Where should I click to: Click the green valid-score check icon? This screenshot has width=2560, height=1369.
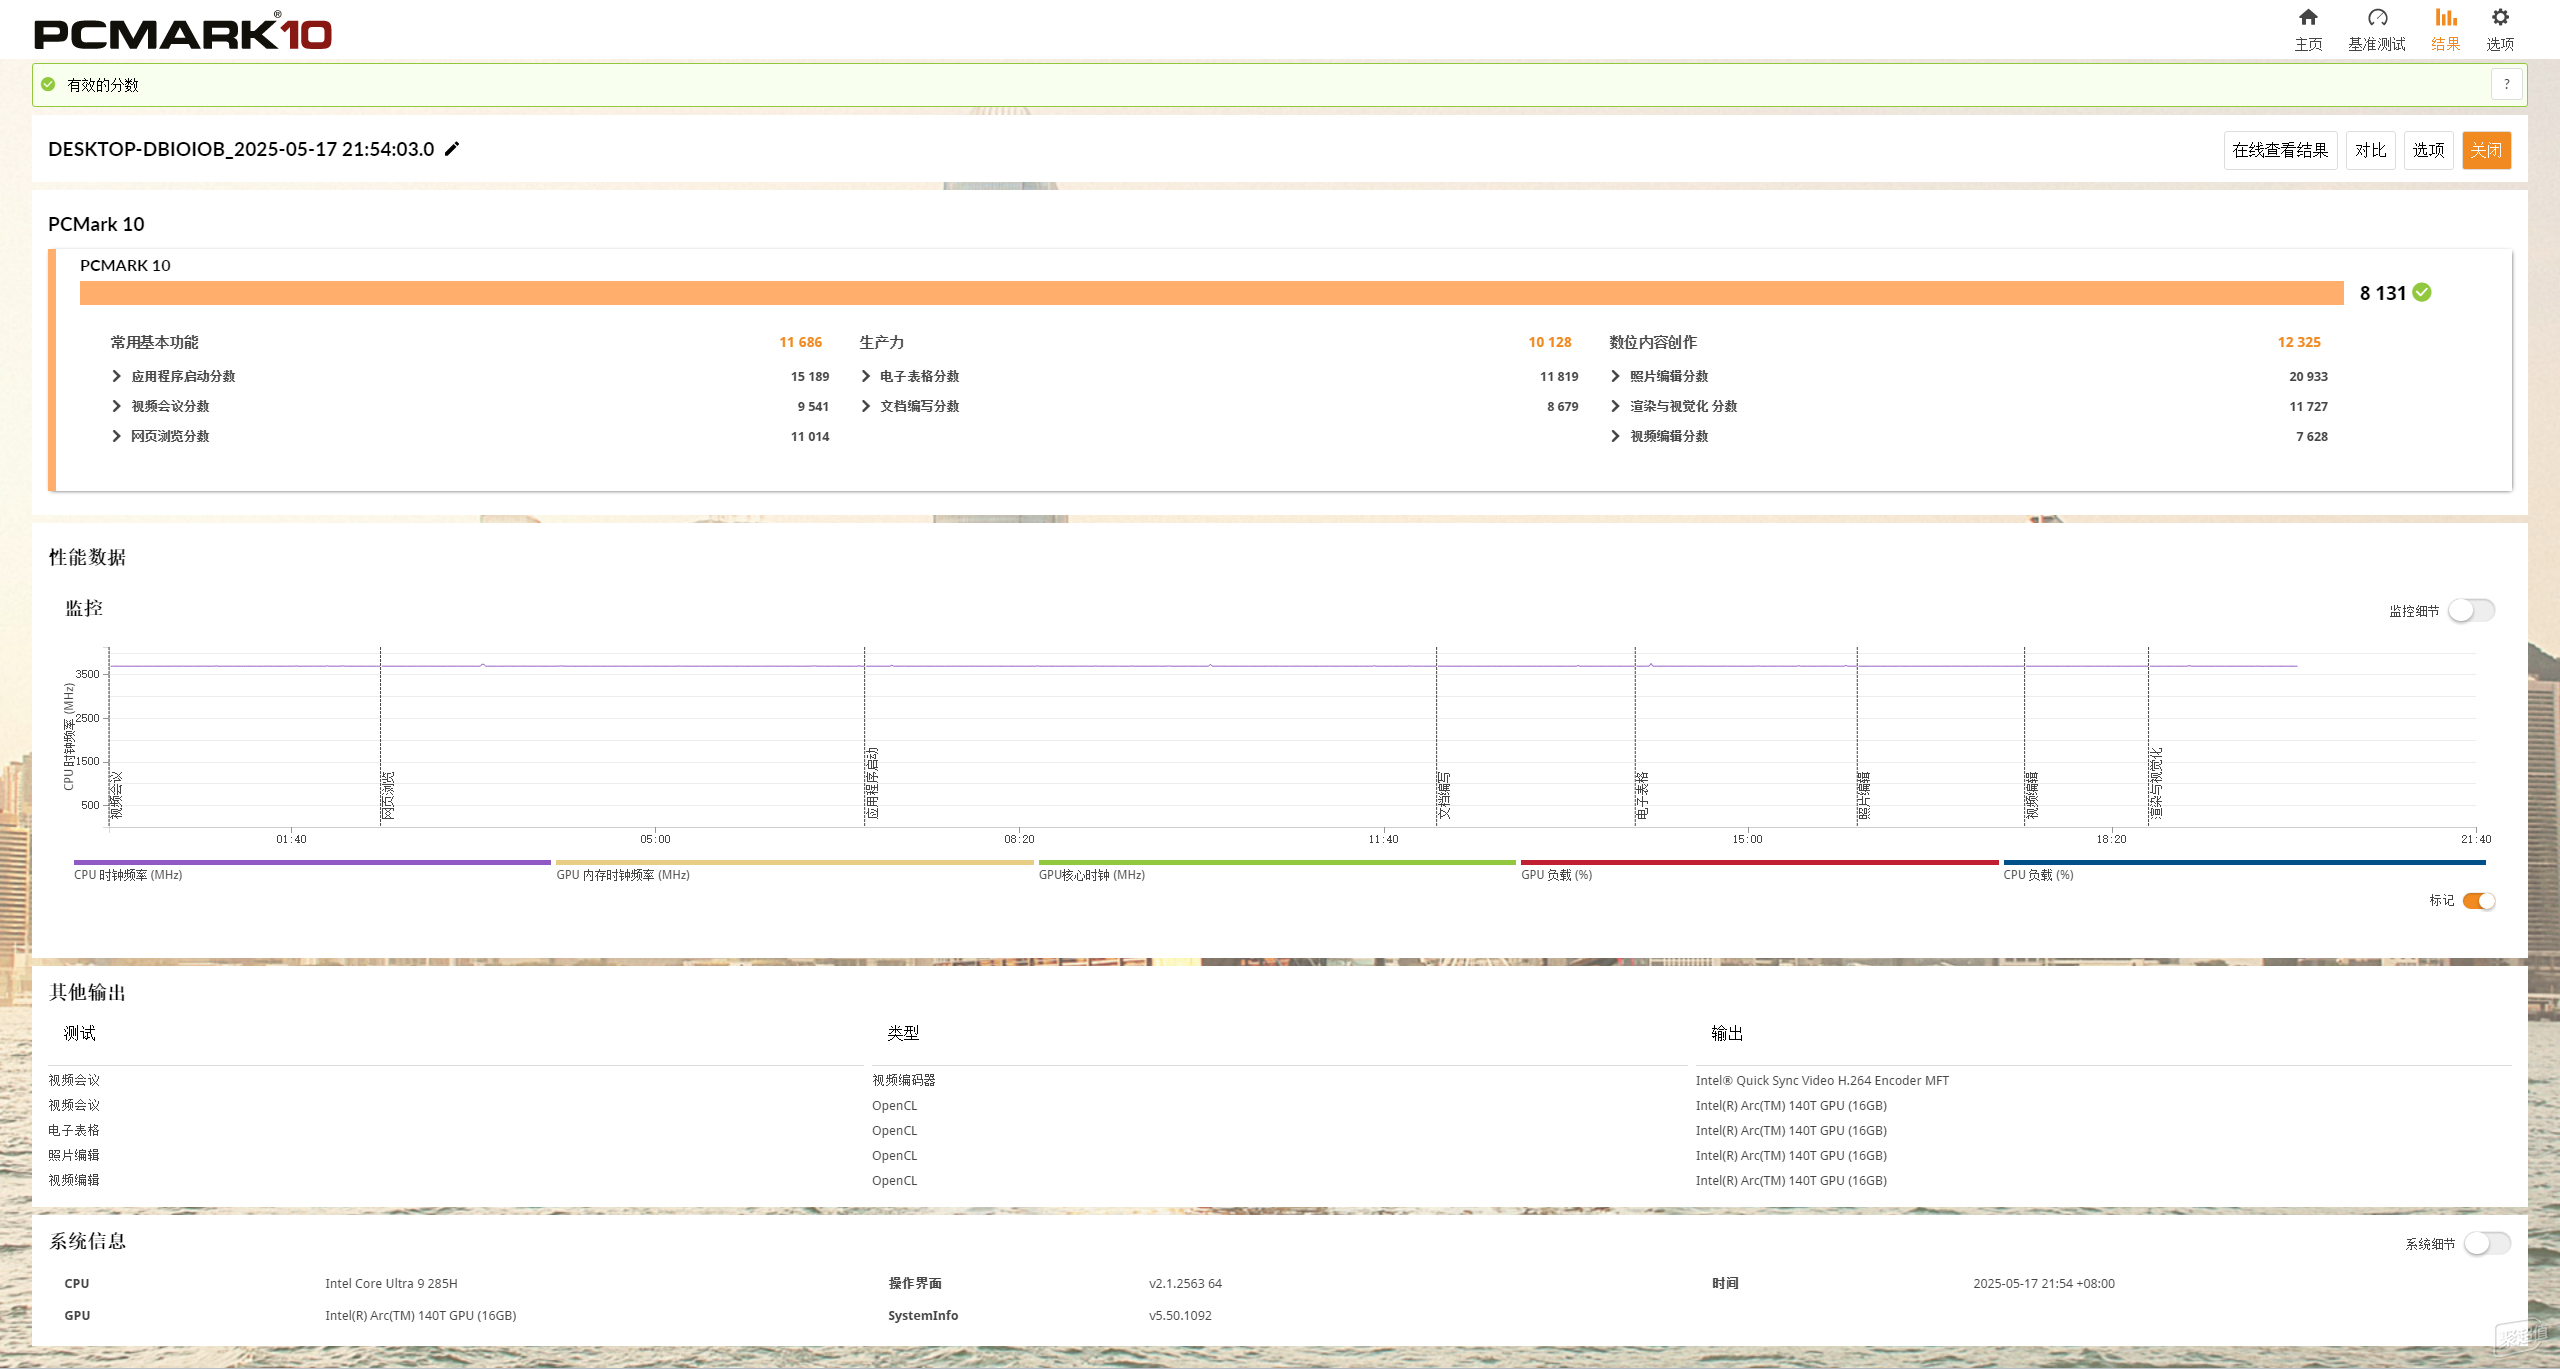[48, 85]
